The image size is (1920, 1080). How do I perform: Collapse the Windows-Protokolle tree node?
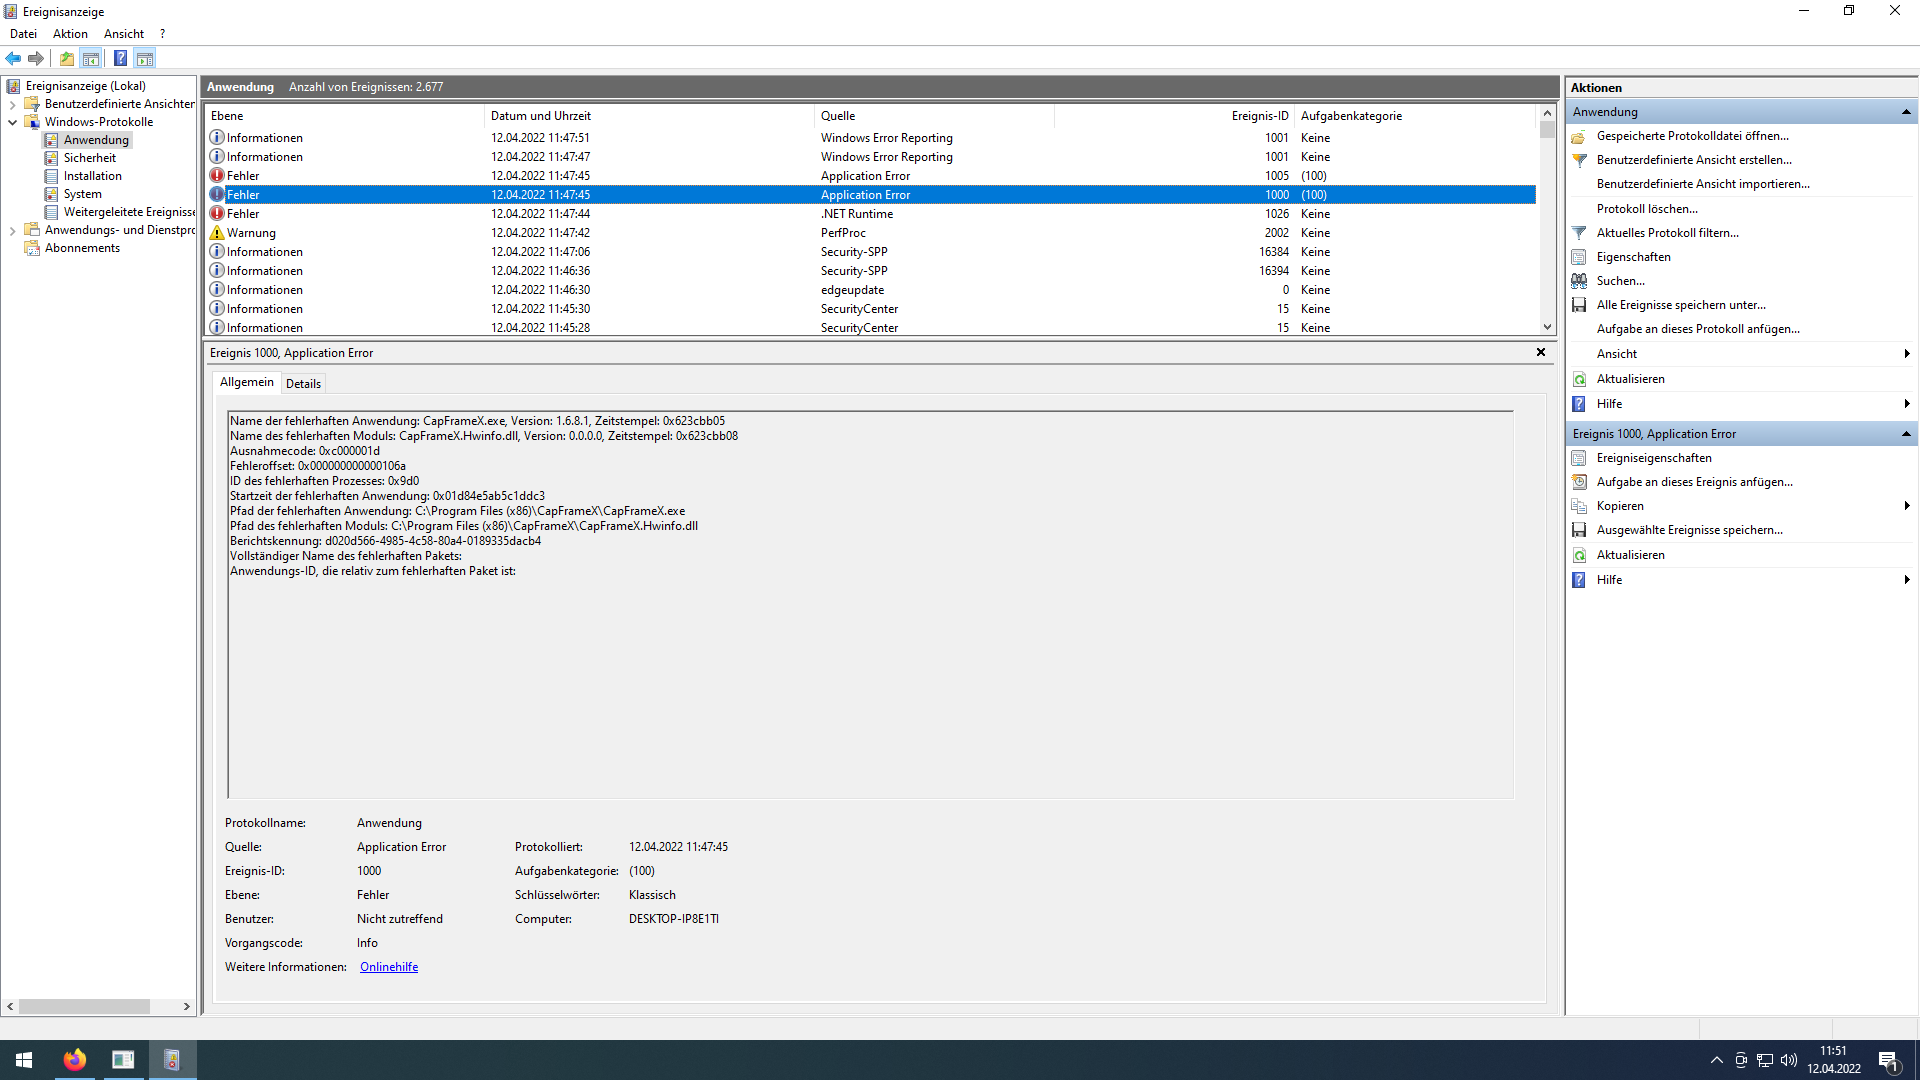click(12, 122)
